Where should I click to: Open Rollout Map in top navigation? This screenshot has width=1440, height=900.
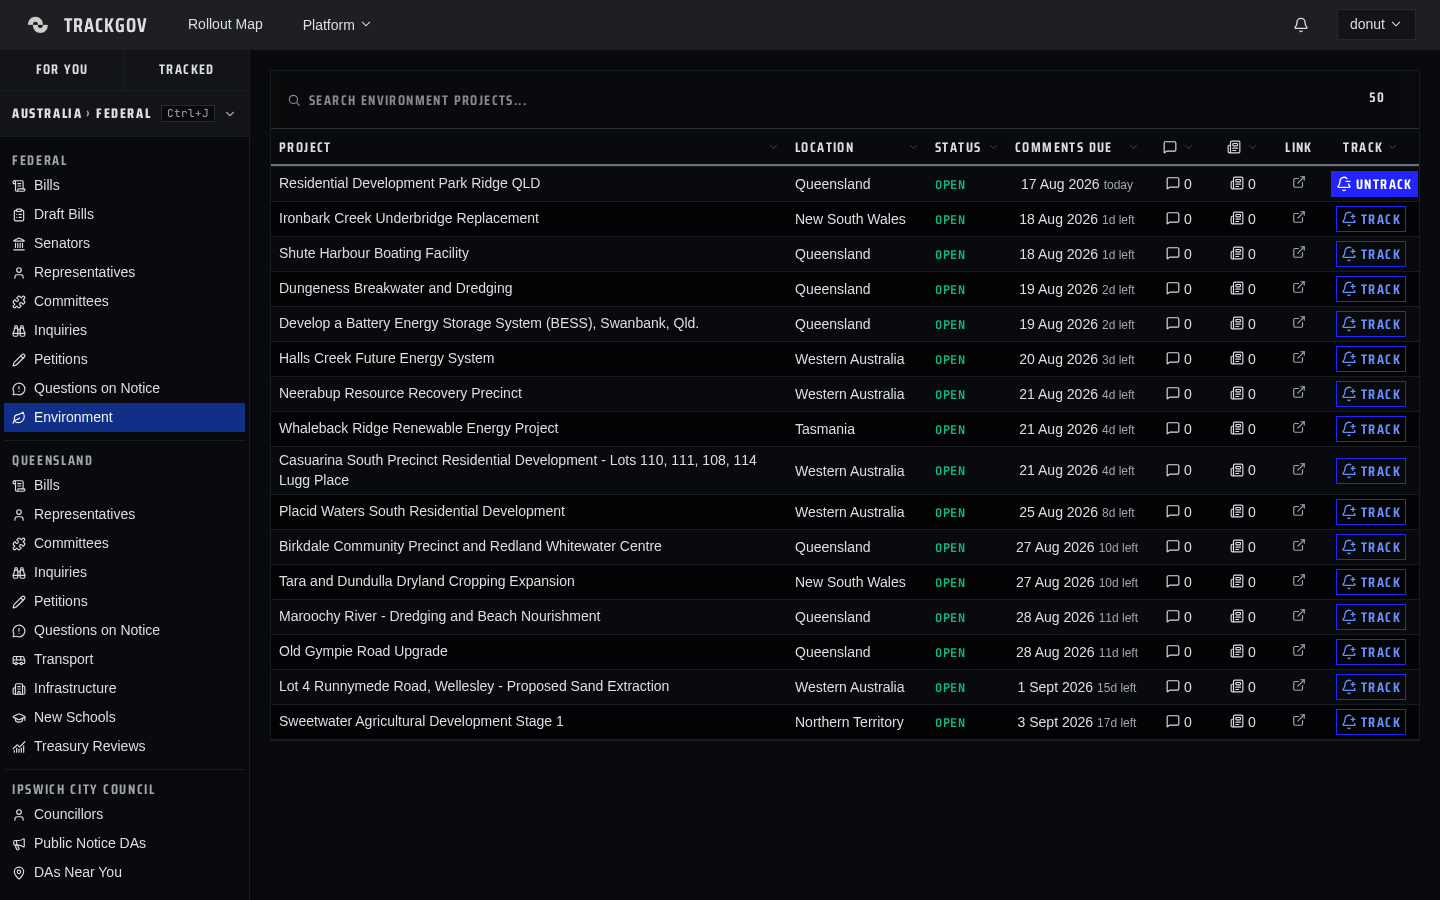pos(225,24)
